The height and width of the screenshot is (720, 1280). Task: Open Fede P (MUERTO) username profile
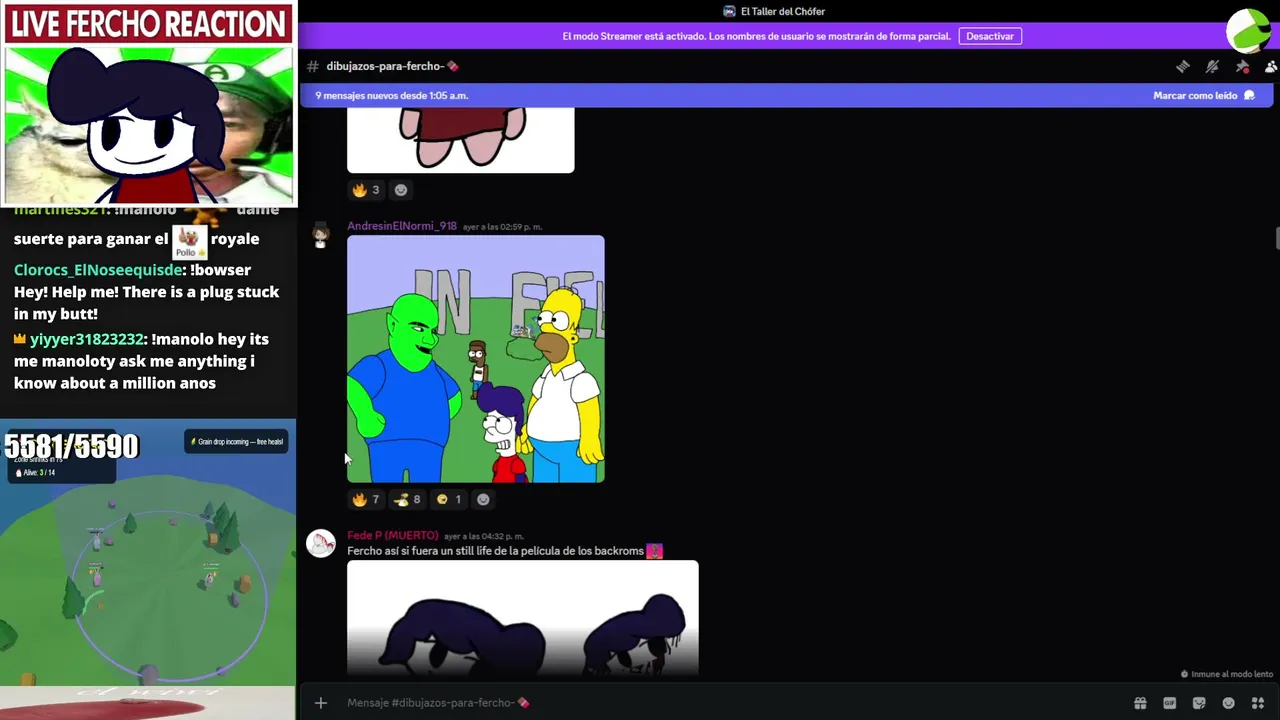pos(393,536)
